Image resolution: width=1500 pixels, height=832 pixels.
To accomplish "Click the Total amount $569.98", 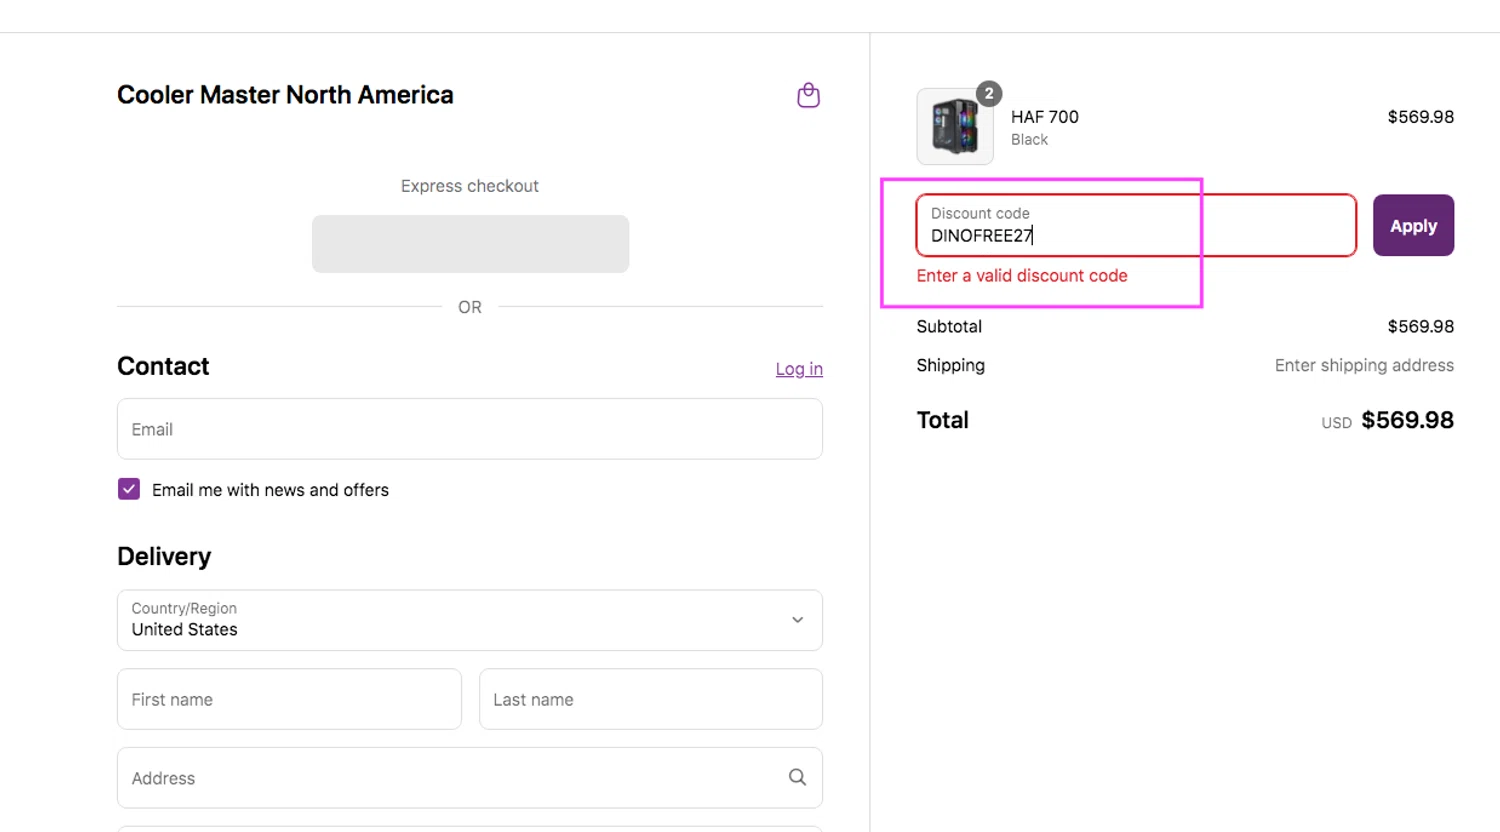I will [x=1407, y=420].
